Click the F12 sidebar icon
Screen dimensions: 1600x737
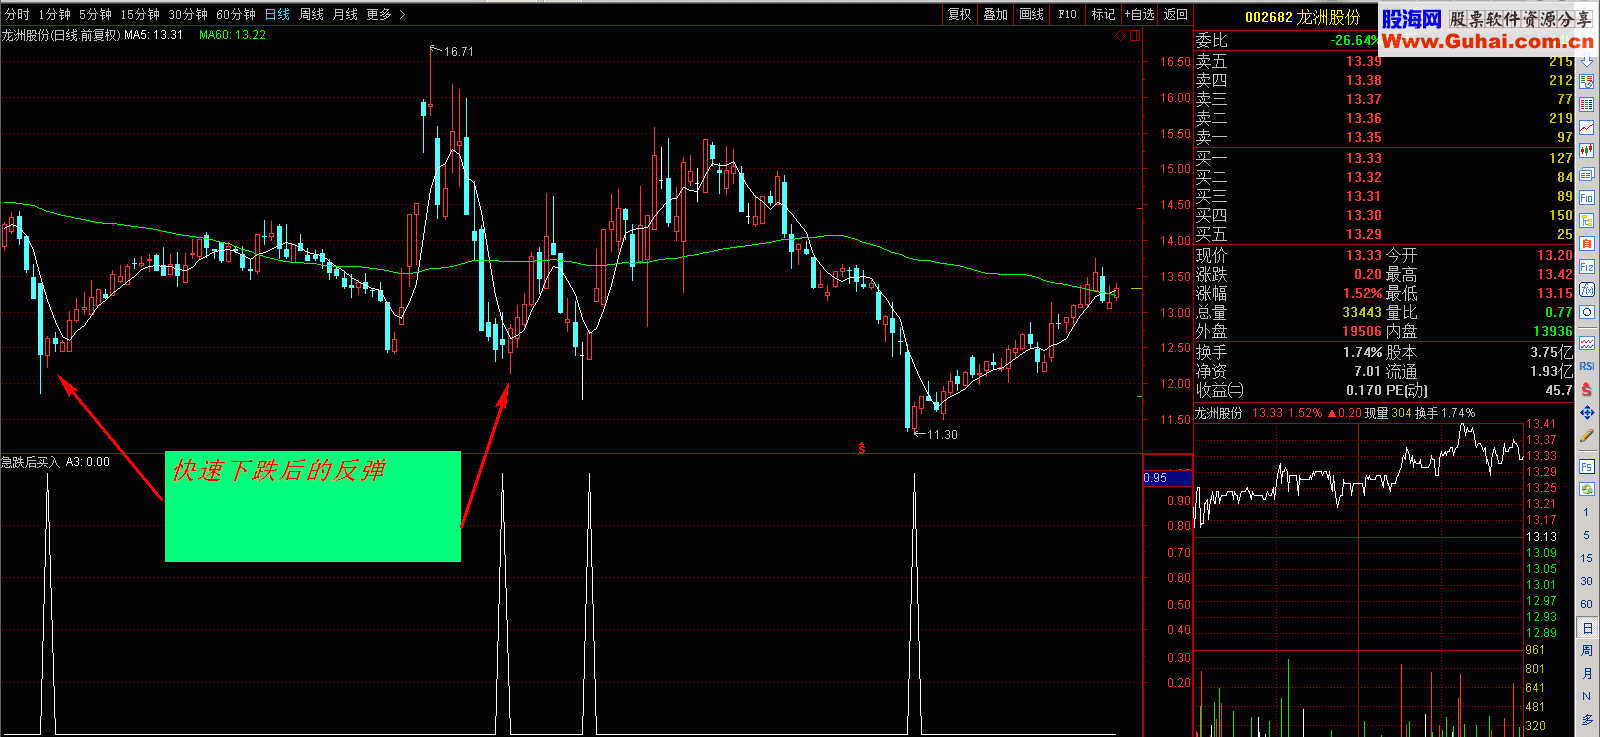pyautogui.click(x=1587, y=266)
